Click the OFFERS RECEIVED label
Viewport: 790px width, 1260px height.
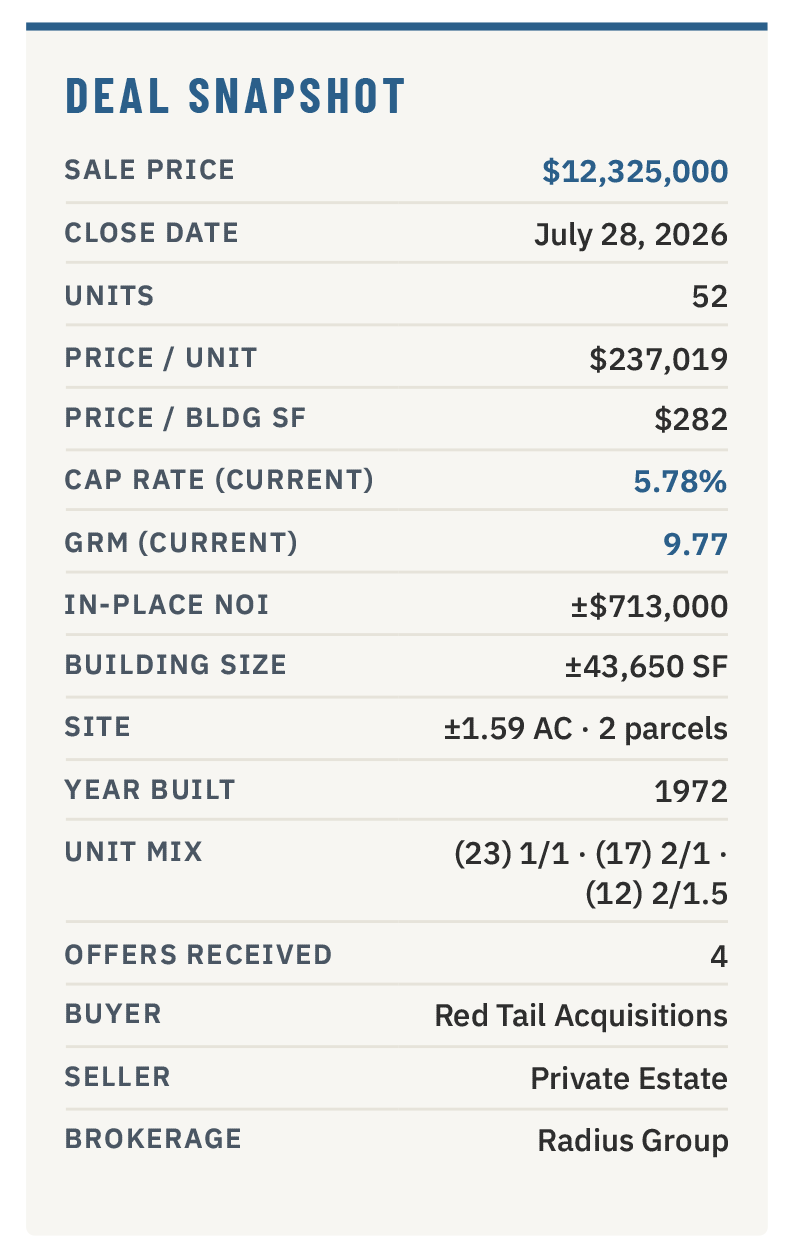(x=198, y=954)
